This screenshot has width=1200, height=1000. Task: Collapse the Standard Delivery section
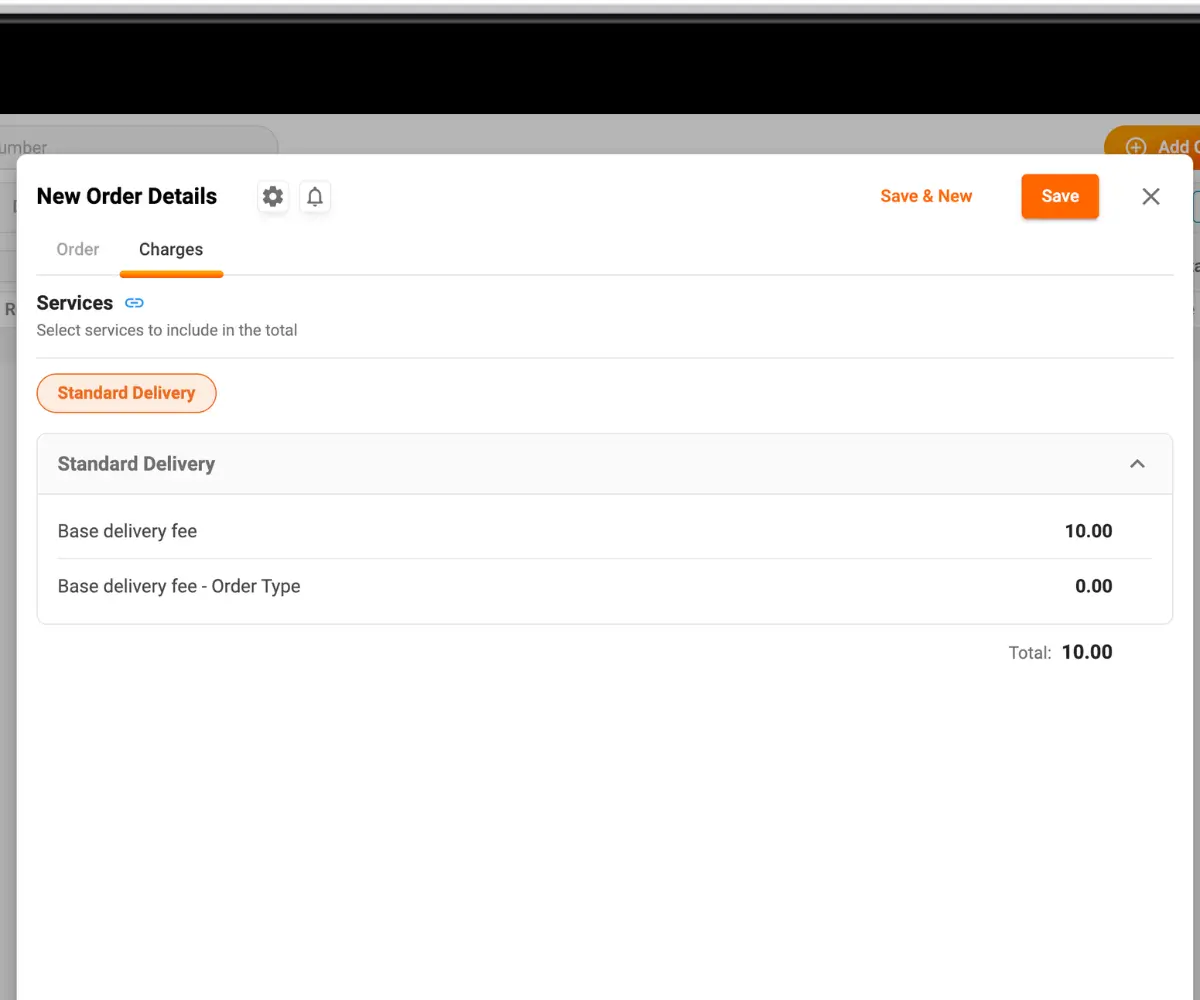(x=1137, y=464)
